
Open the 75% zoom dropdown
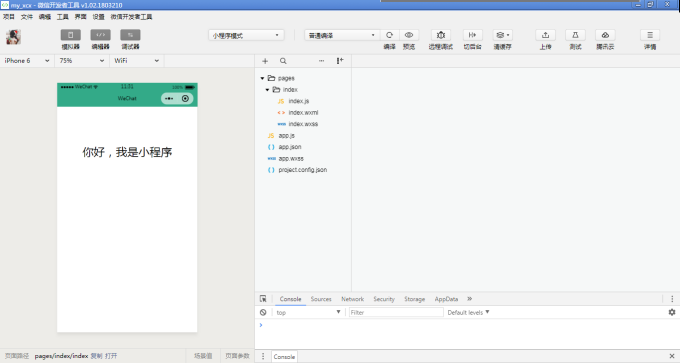pyautogui.click(x=82, y=61)
